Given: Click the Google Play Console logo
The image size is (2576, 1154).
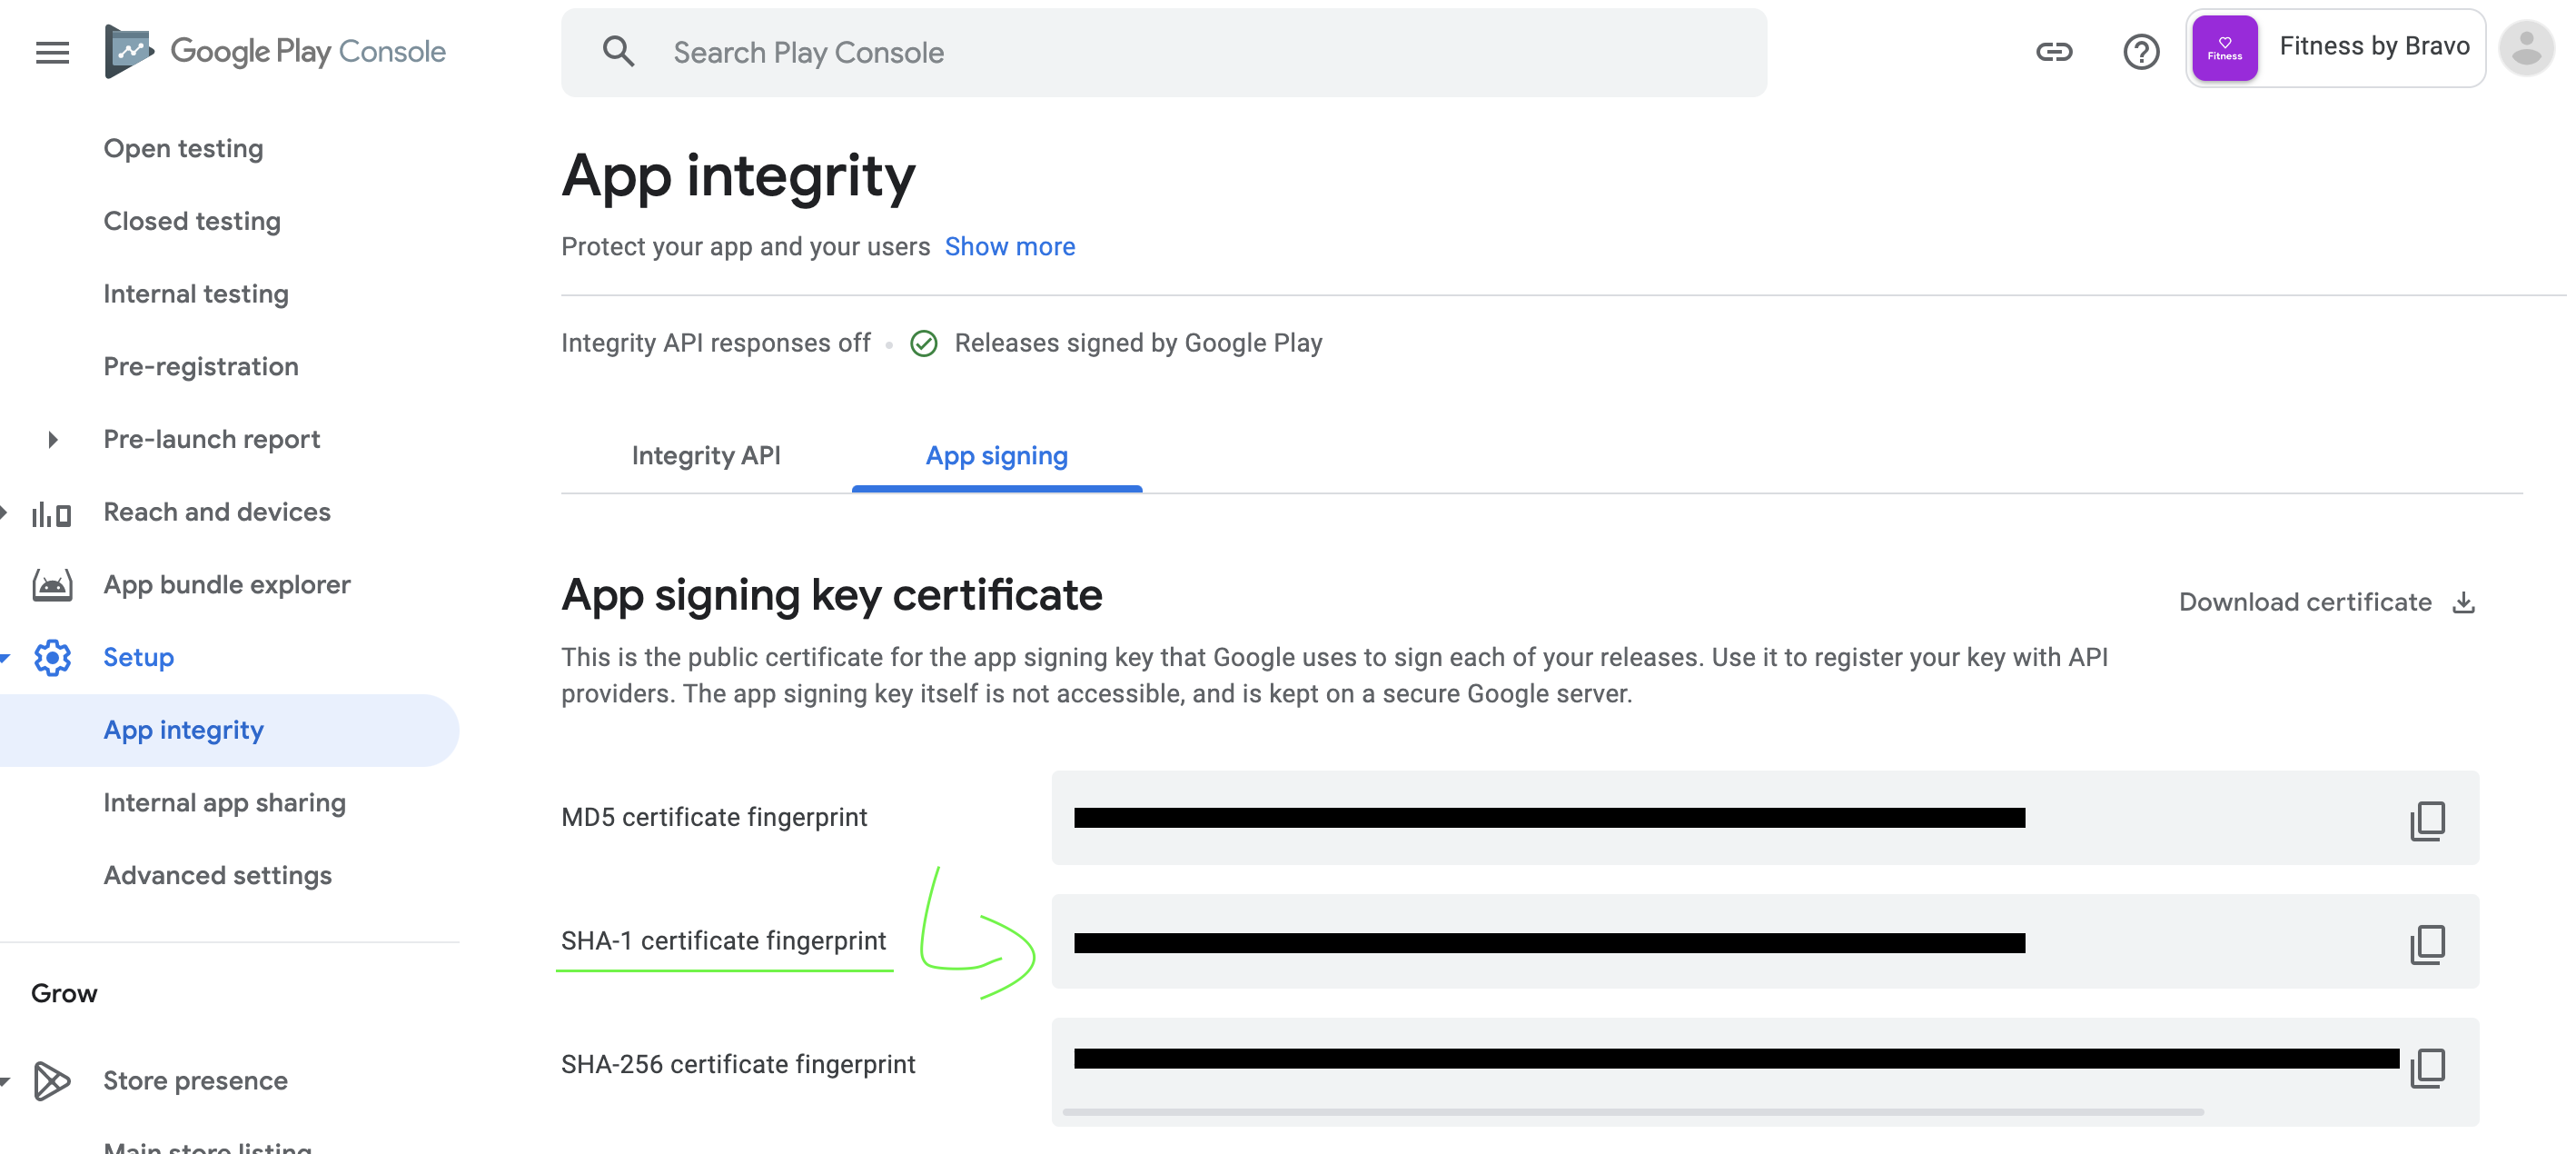Looking at the screenshot, I should click(x=275, y=51).
